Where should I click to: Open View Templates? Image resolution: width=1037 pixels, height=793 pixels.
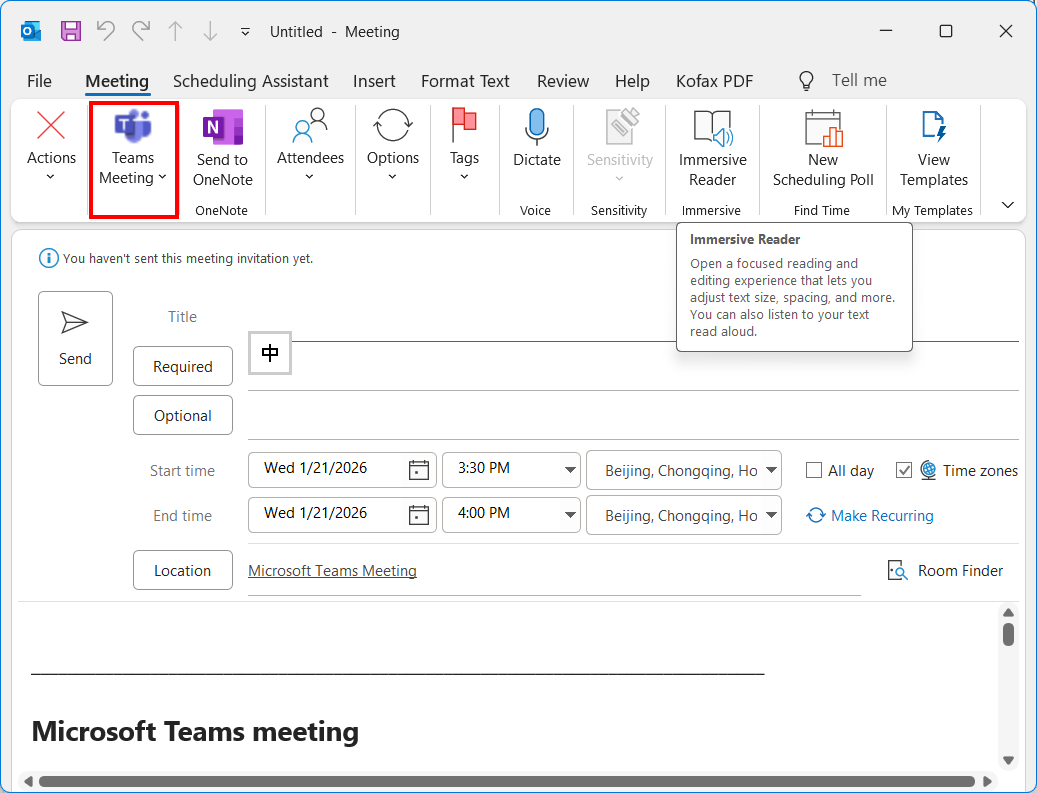(x=933, y=128)
